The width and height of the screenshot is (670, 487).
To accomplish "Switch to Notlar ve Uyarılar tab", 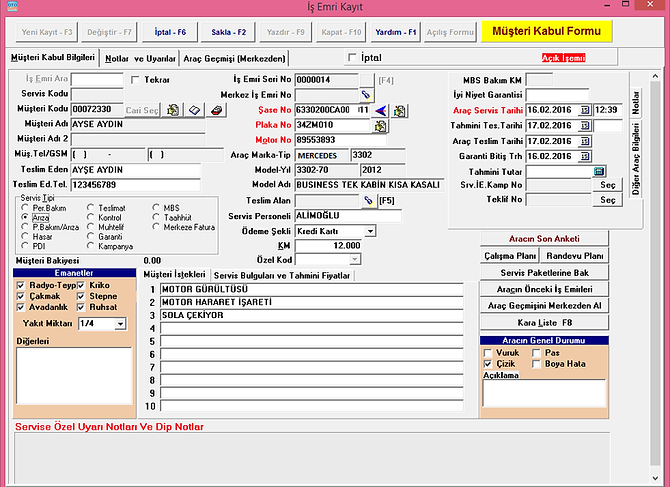I will [x=140, y=59].
